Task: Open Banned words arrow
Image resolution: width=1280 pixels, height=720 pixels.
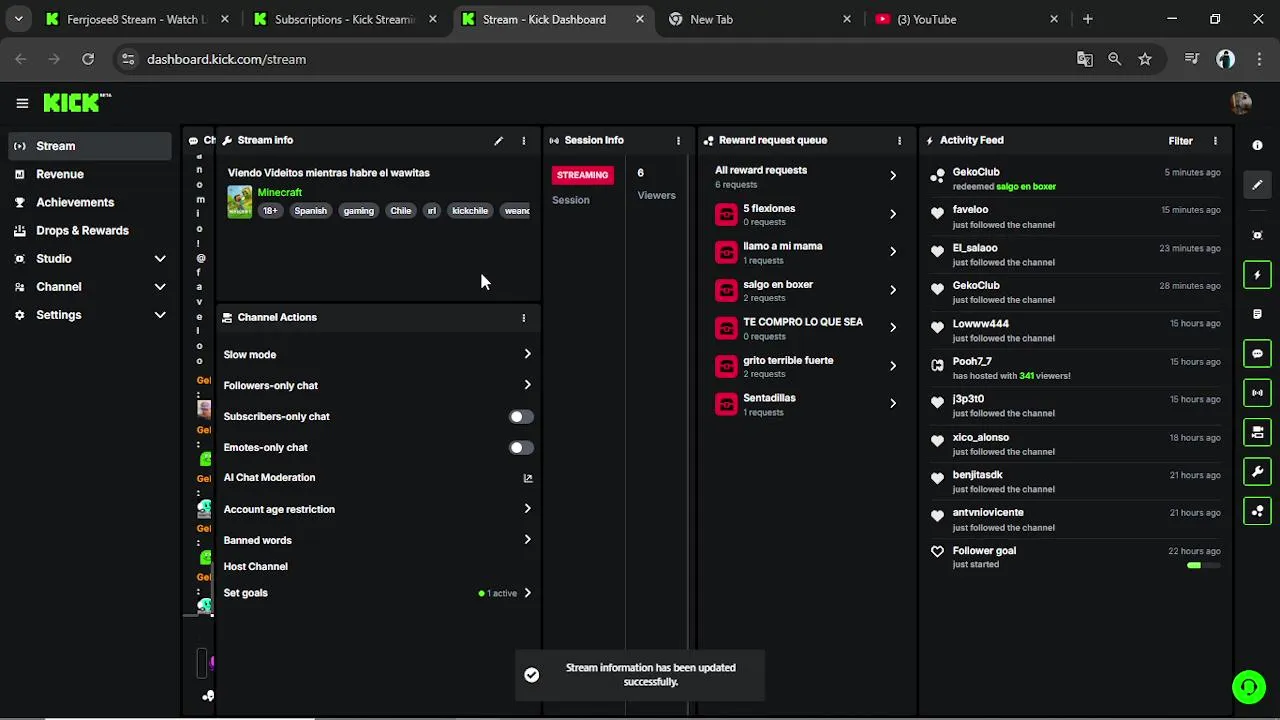Action: [x=528, y=540]
